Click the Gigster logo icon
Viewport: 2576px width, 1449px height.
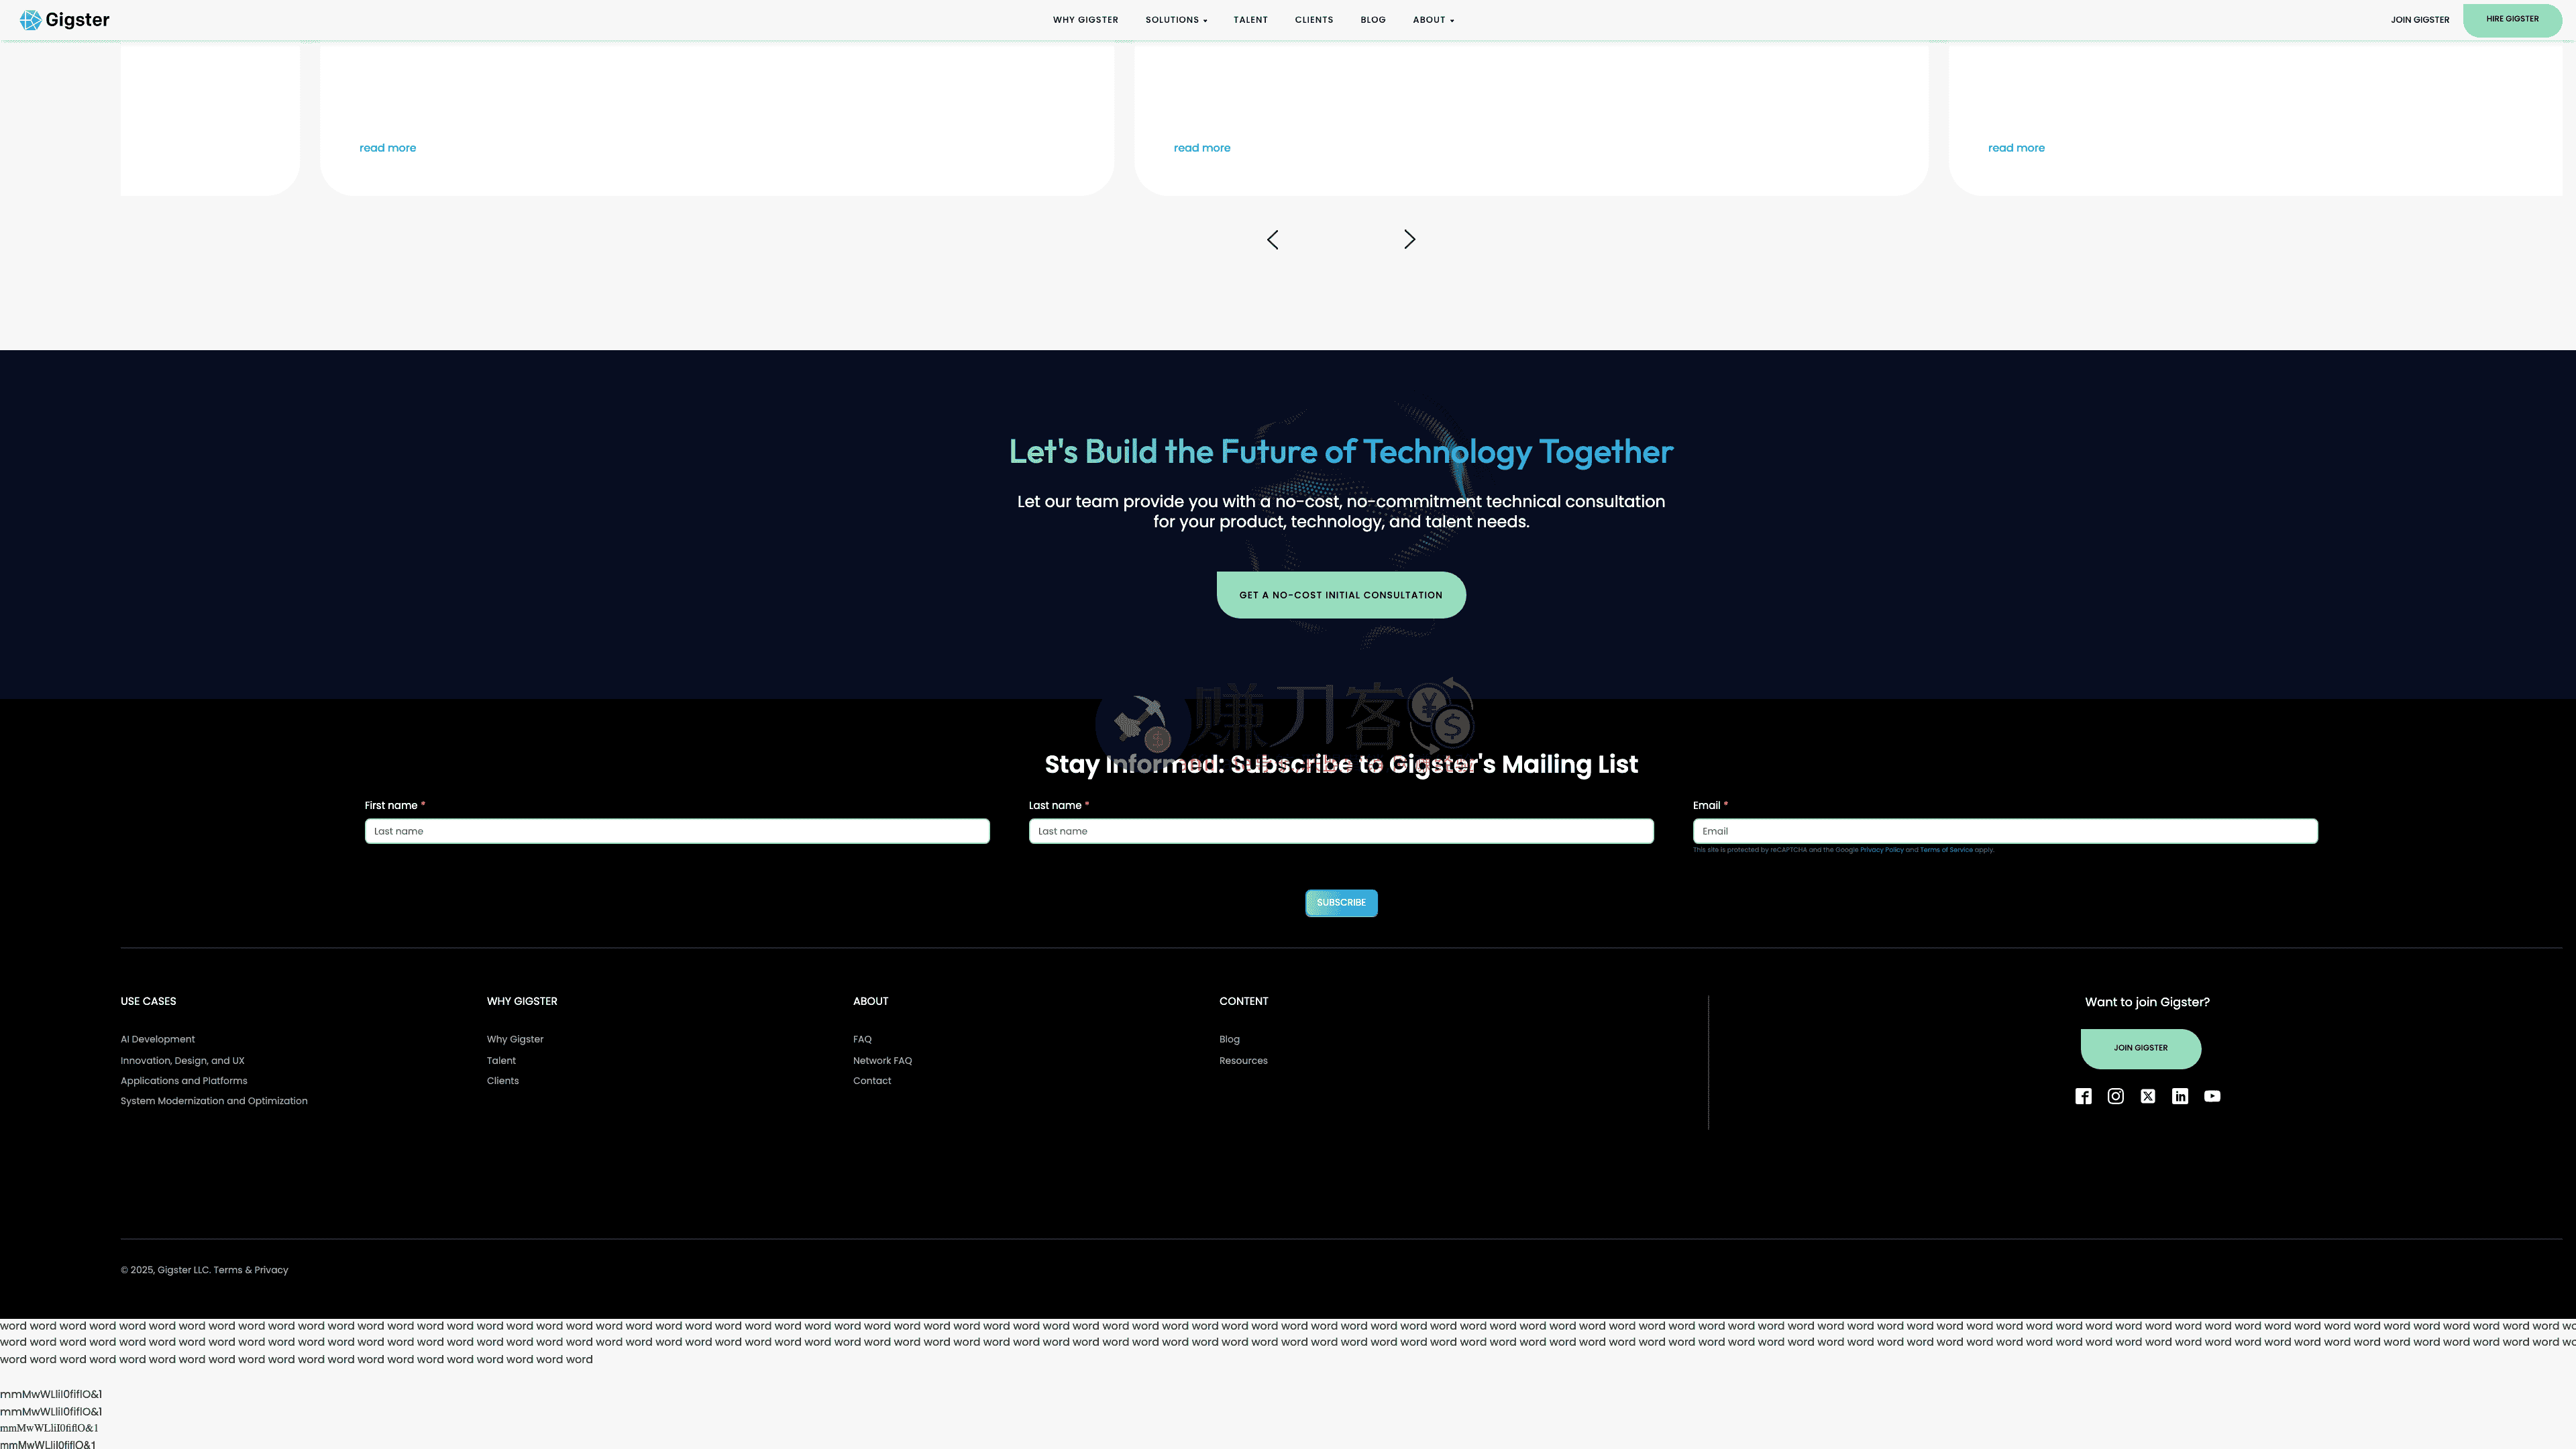click(x=31, y=20)
